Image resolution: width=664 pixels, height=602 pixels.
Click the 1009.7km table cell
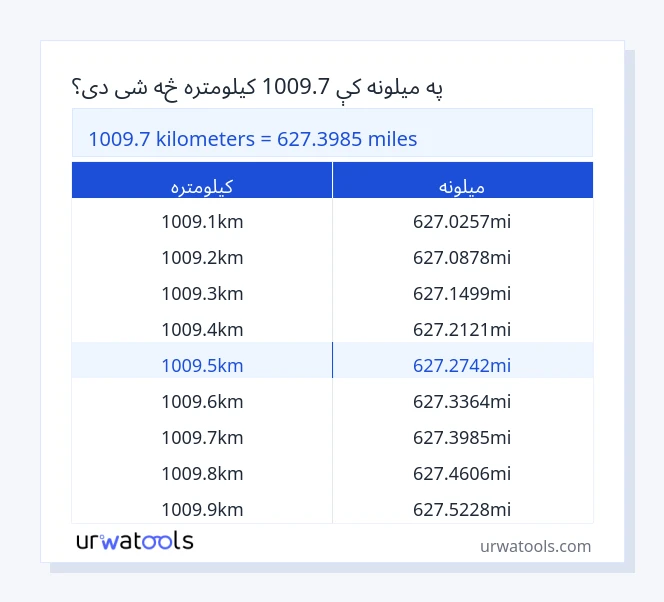(x=202, y=437)
